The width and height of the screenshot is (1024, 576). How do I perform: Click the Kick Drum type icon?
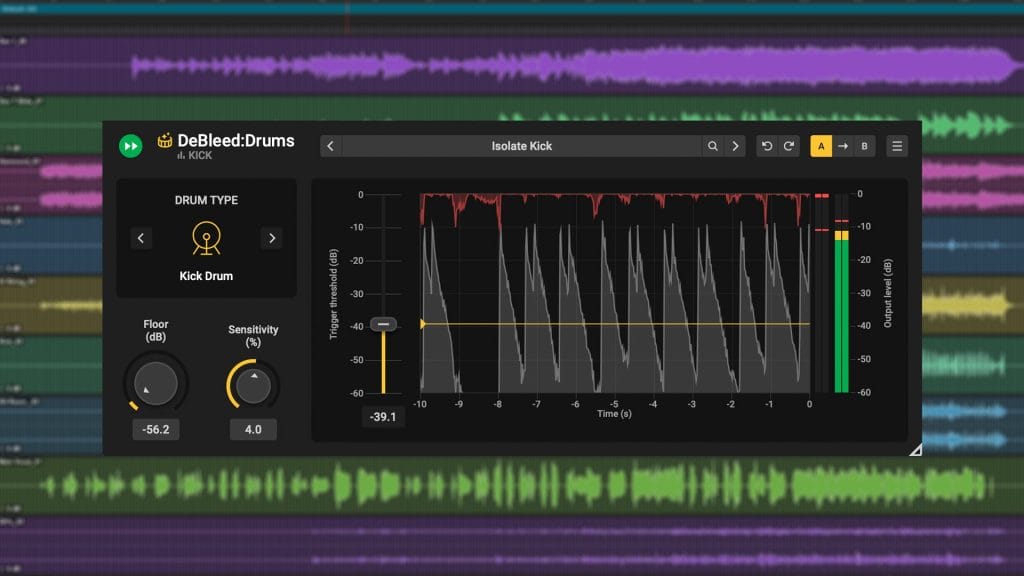(x=206, y=237)
